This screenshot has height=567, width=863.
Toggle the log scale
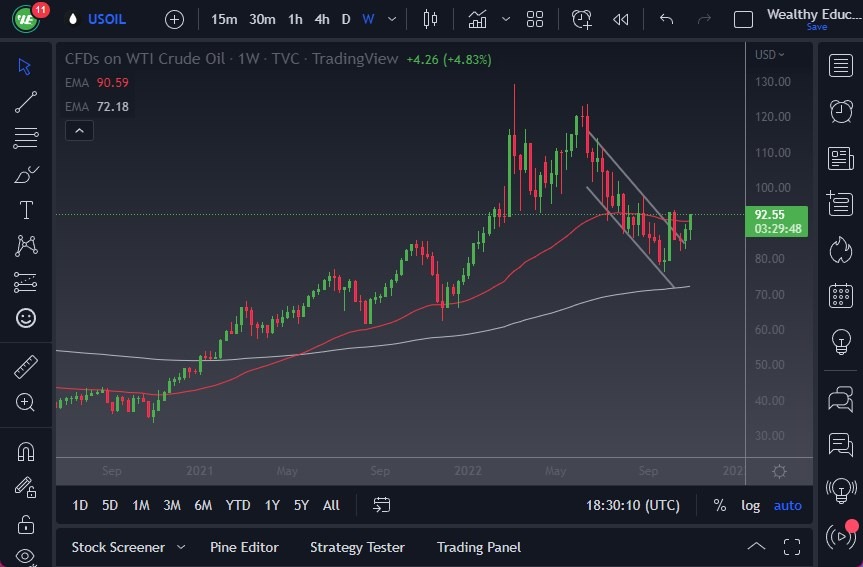click(750, 505)
